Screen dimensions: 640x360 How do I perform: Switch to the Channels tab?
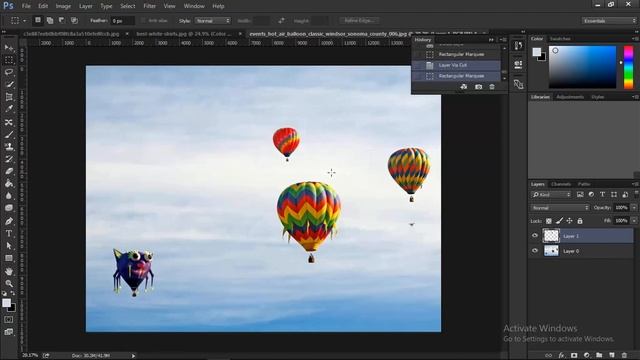pyautogui.click(x=560, y=184)
